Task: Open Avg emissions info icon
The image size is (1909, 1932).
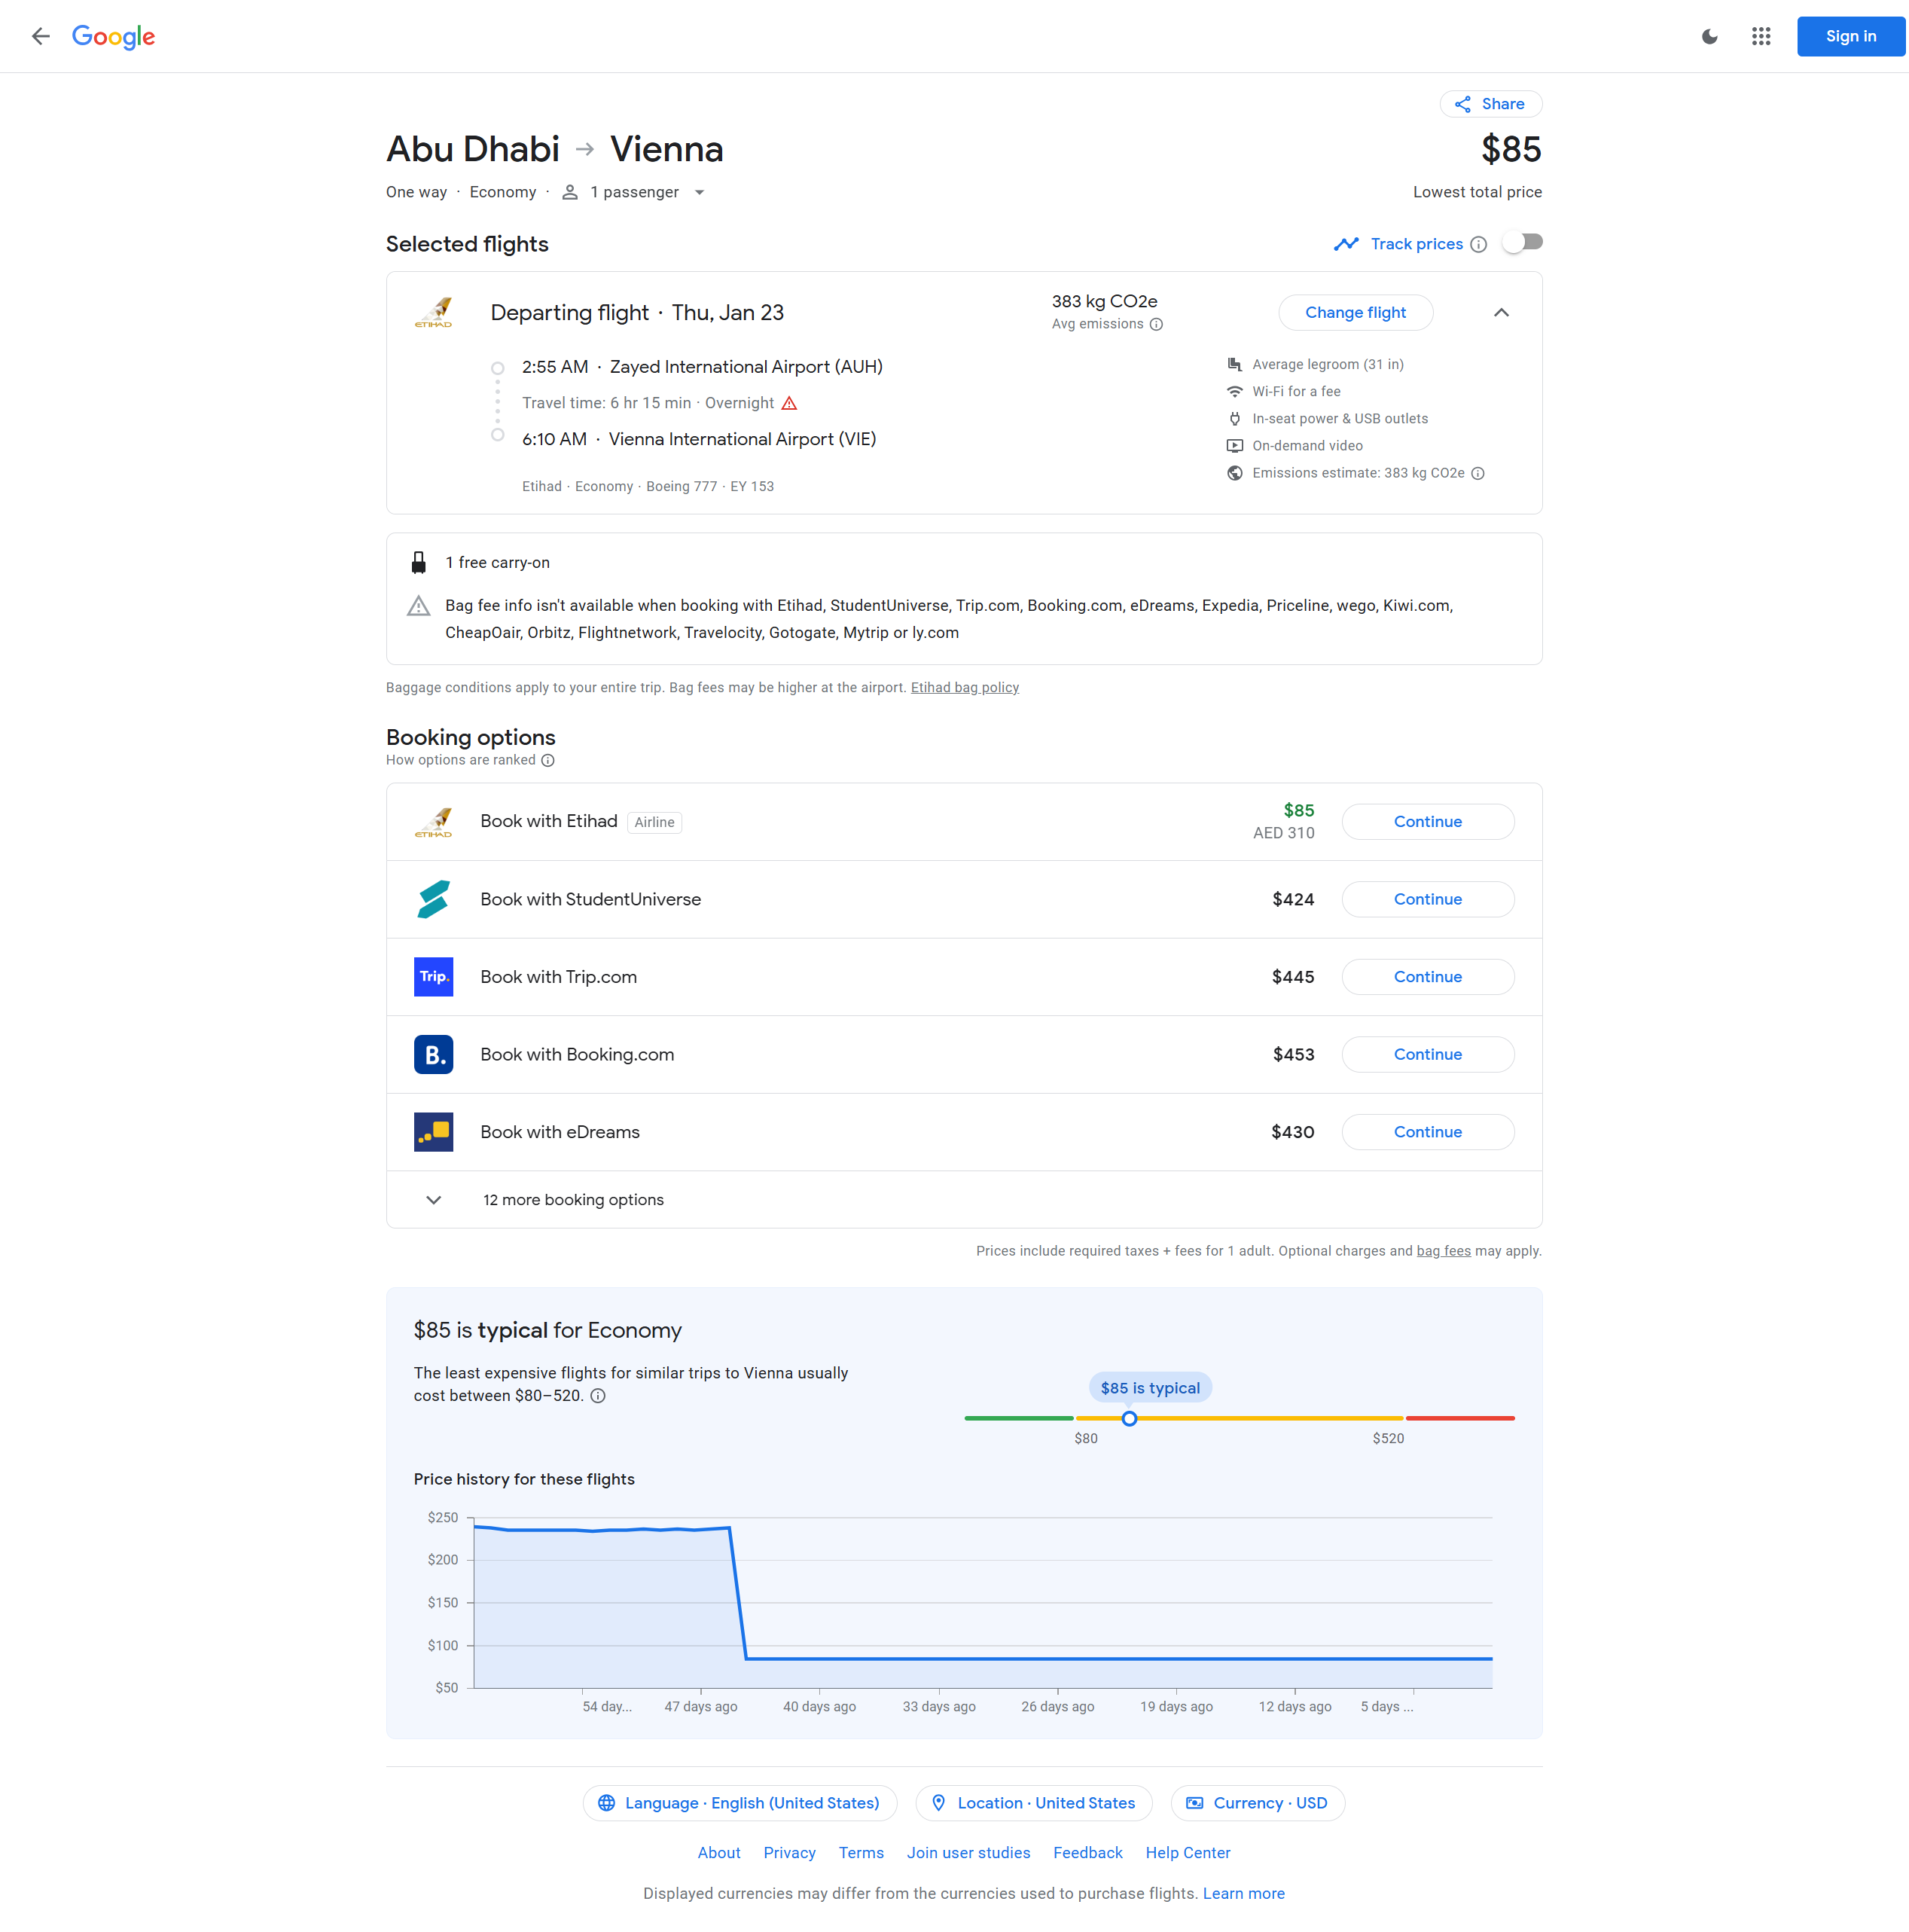Action: (x=1156, y=324)
